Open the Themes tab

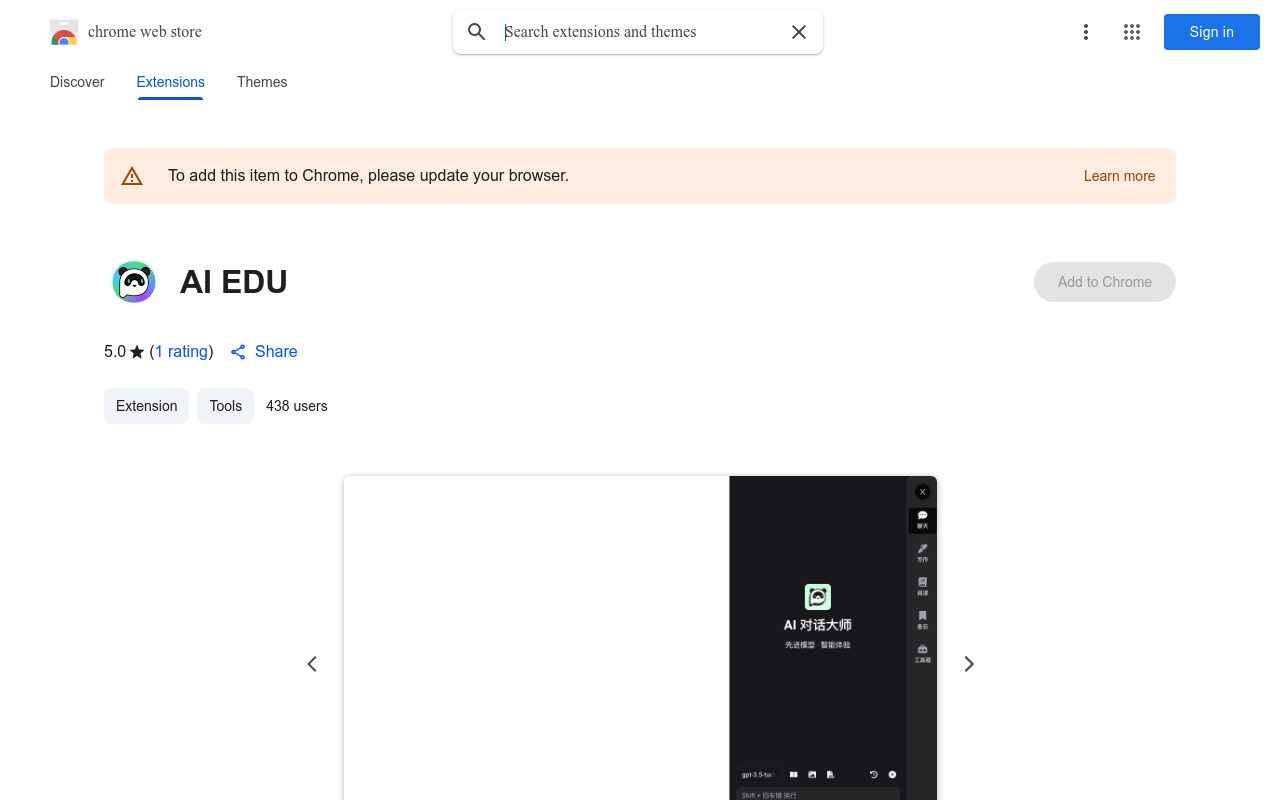point(262,82)
